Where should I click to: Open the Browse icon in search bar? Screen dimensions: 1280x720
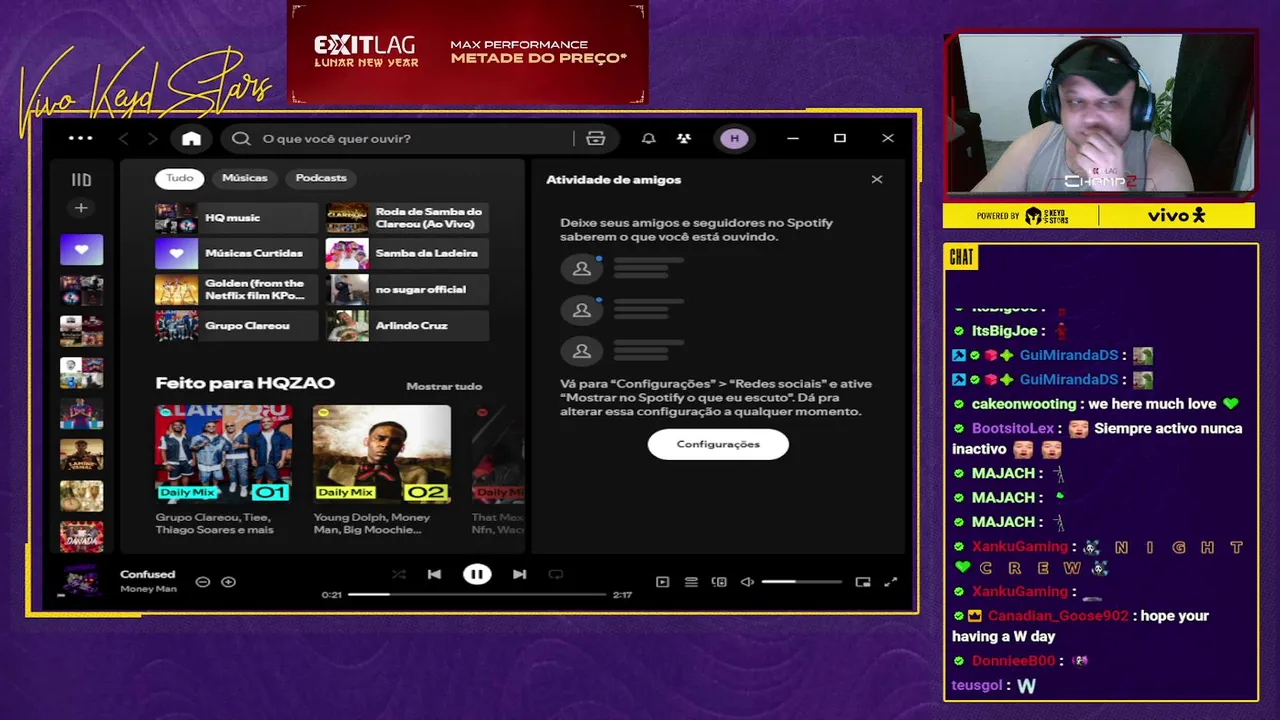(x=596, y=138)
